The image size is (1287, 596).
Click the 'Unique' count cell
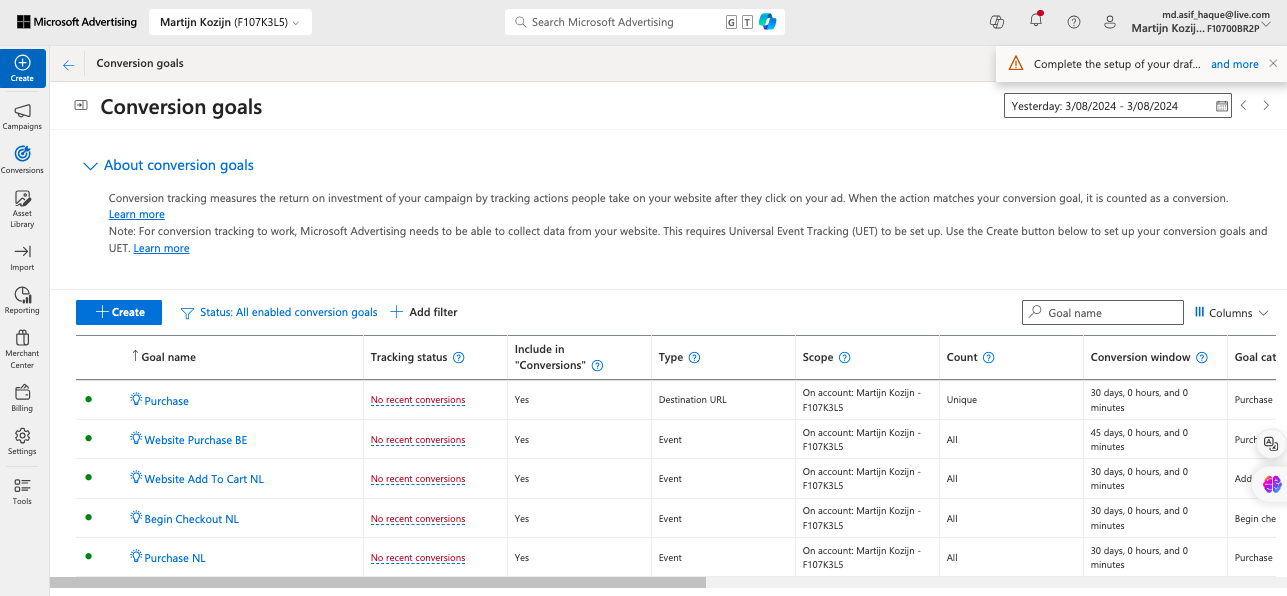click(962, 400)
